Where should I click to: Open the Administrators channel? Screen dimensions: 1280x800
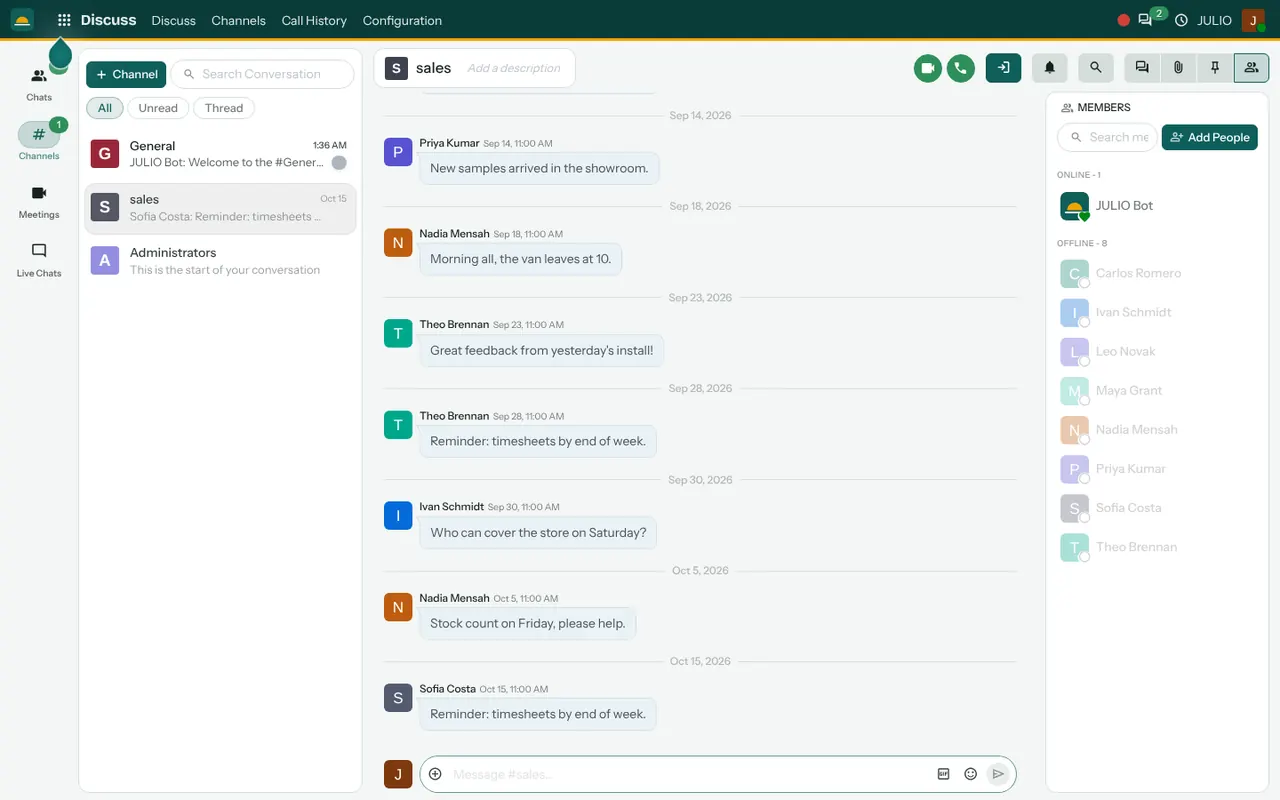click(220, 261)
